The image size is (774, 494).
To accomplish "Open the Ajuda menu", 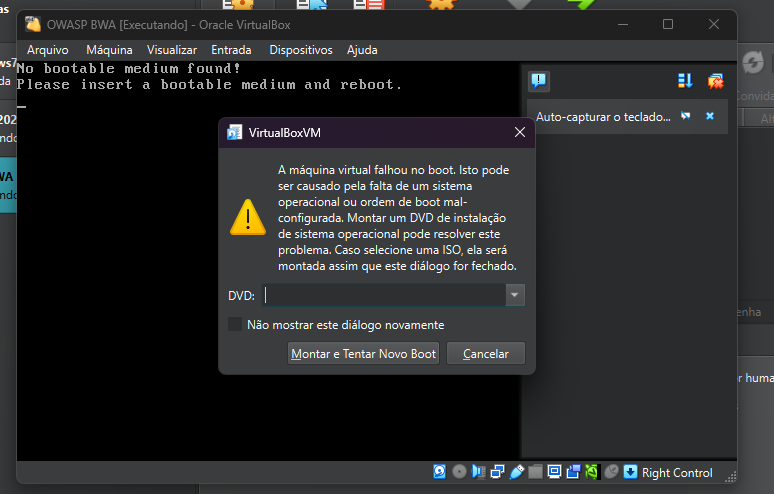I will coord(362,50).
